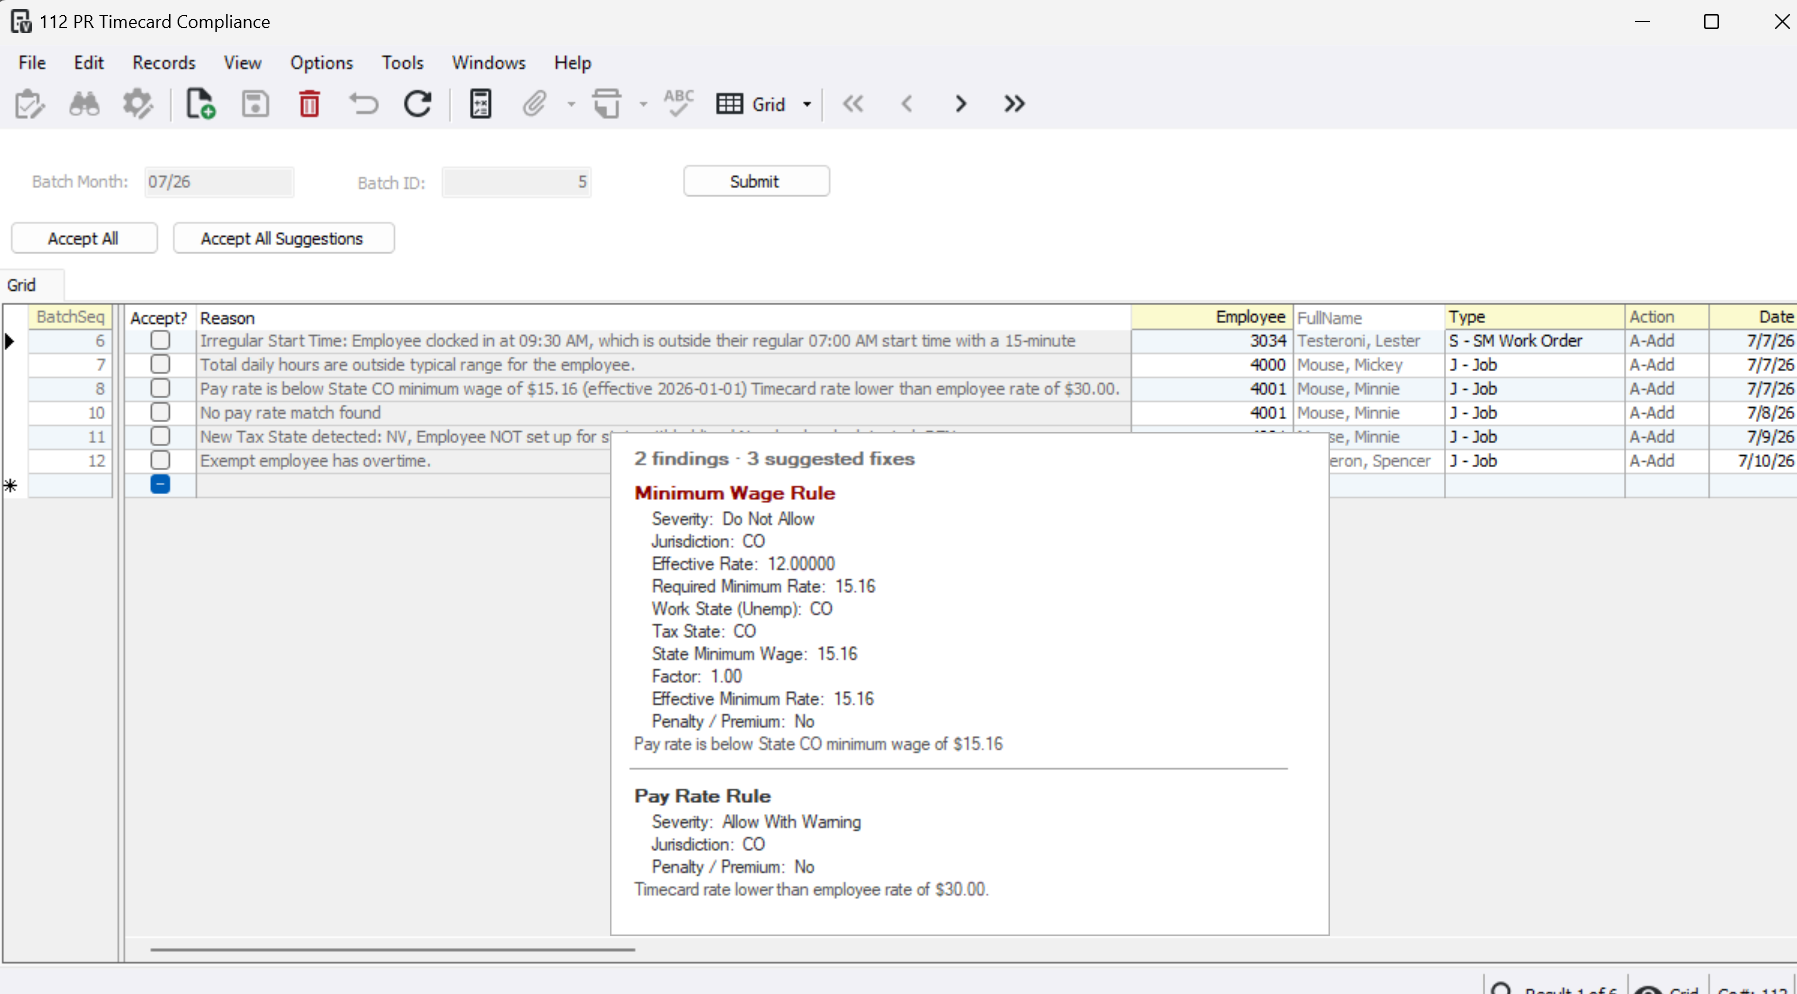Check Accept for the New Tax State detected row

(x=160, y=437)
